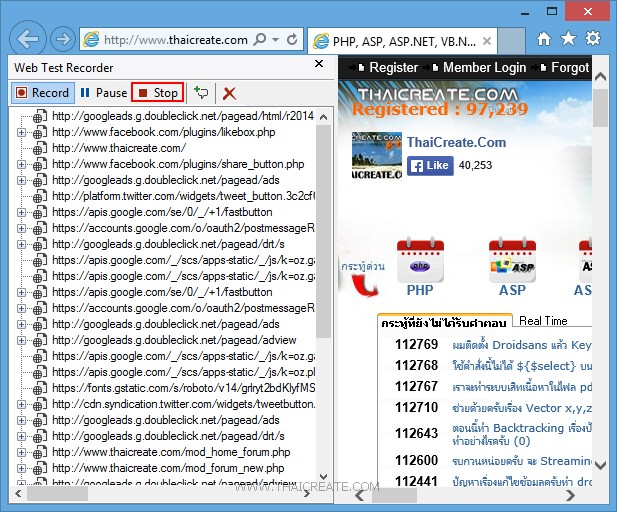Go forward with the browser Forward arrow
Image resolution: width=617 pixels, height=512 pixels.
tap(62, 39)
